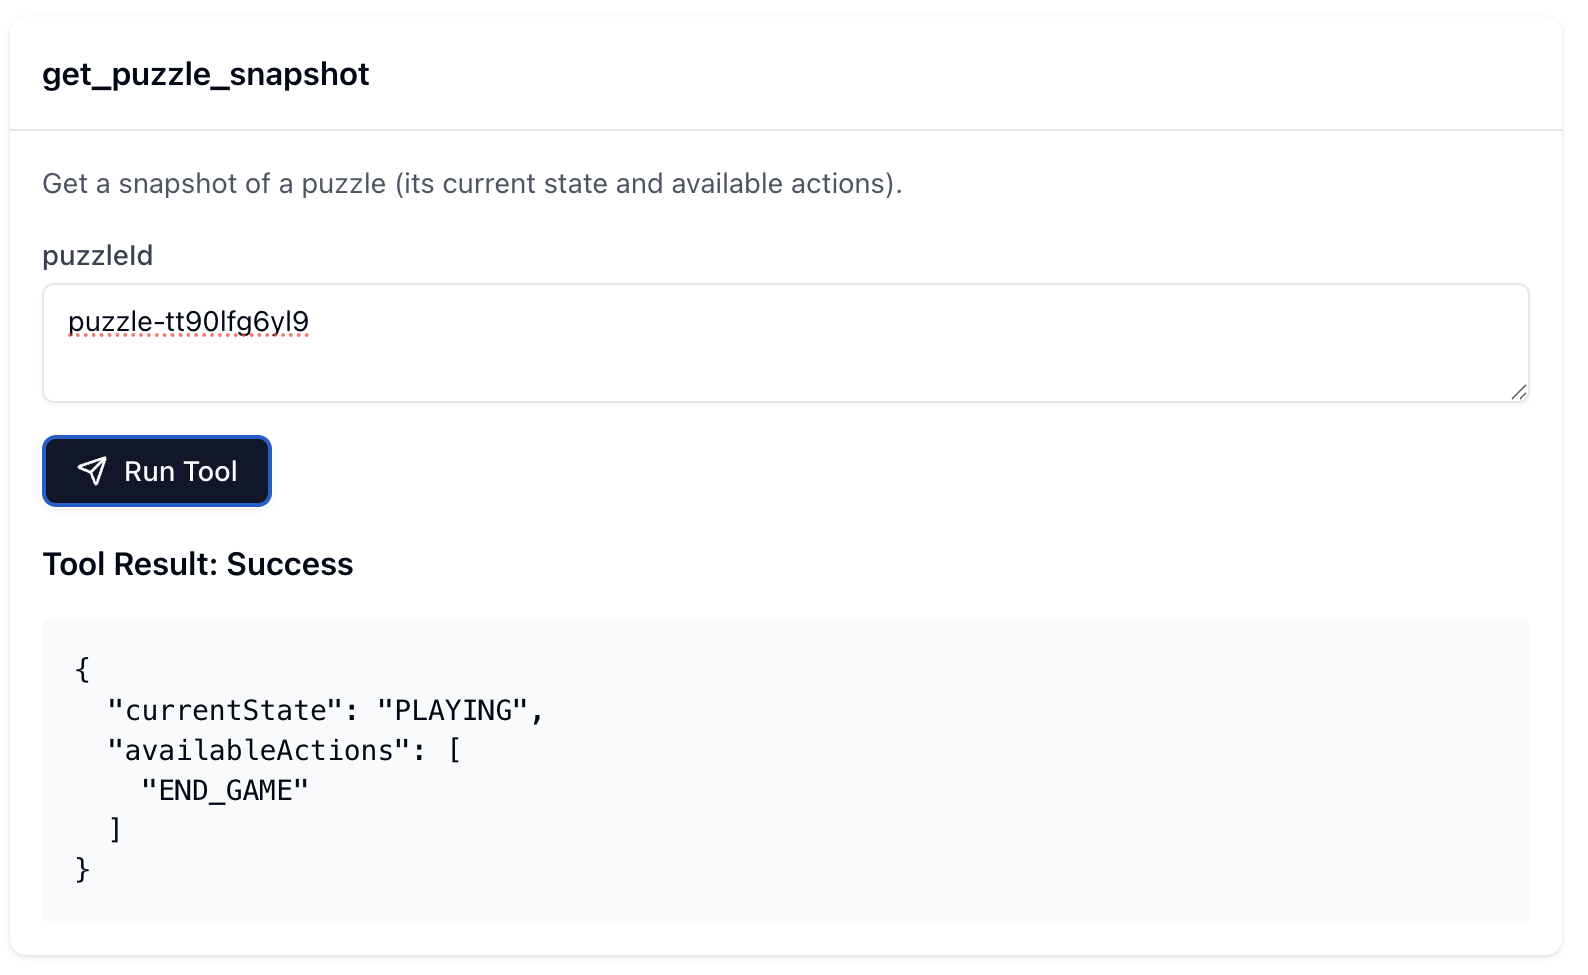Click the opening brace of the JSON result
The width and height of the screenshot is (1588, 975).
pos(81,670)
